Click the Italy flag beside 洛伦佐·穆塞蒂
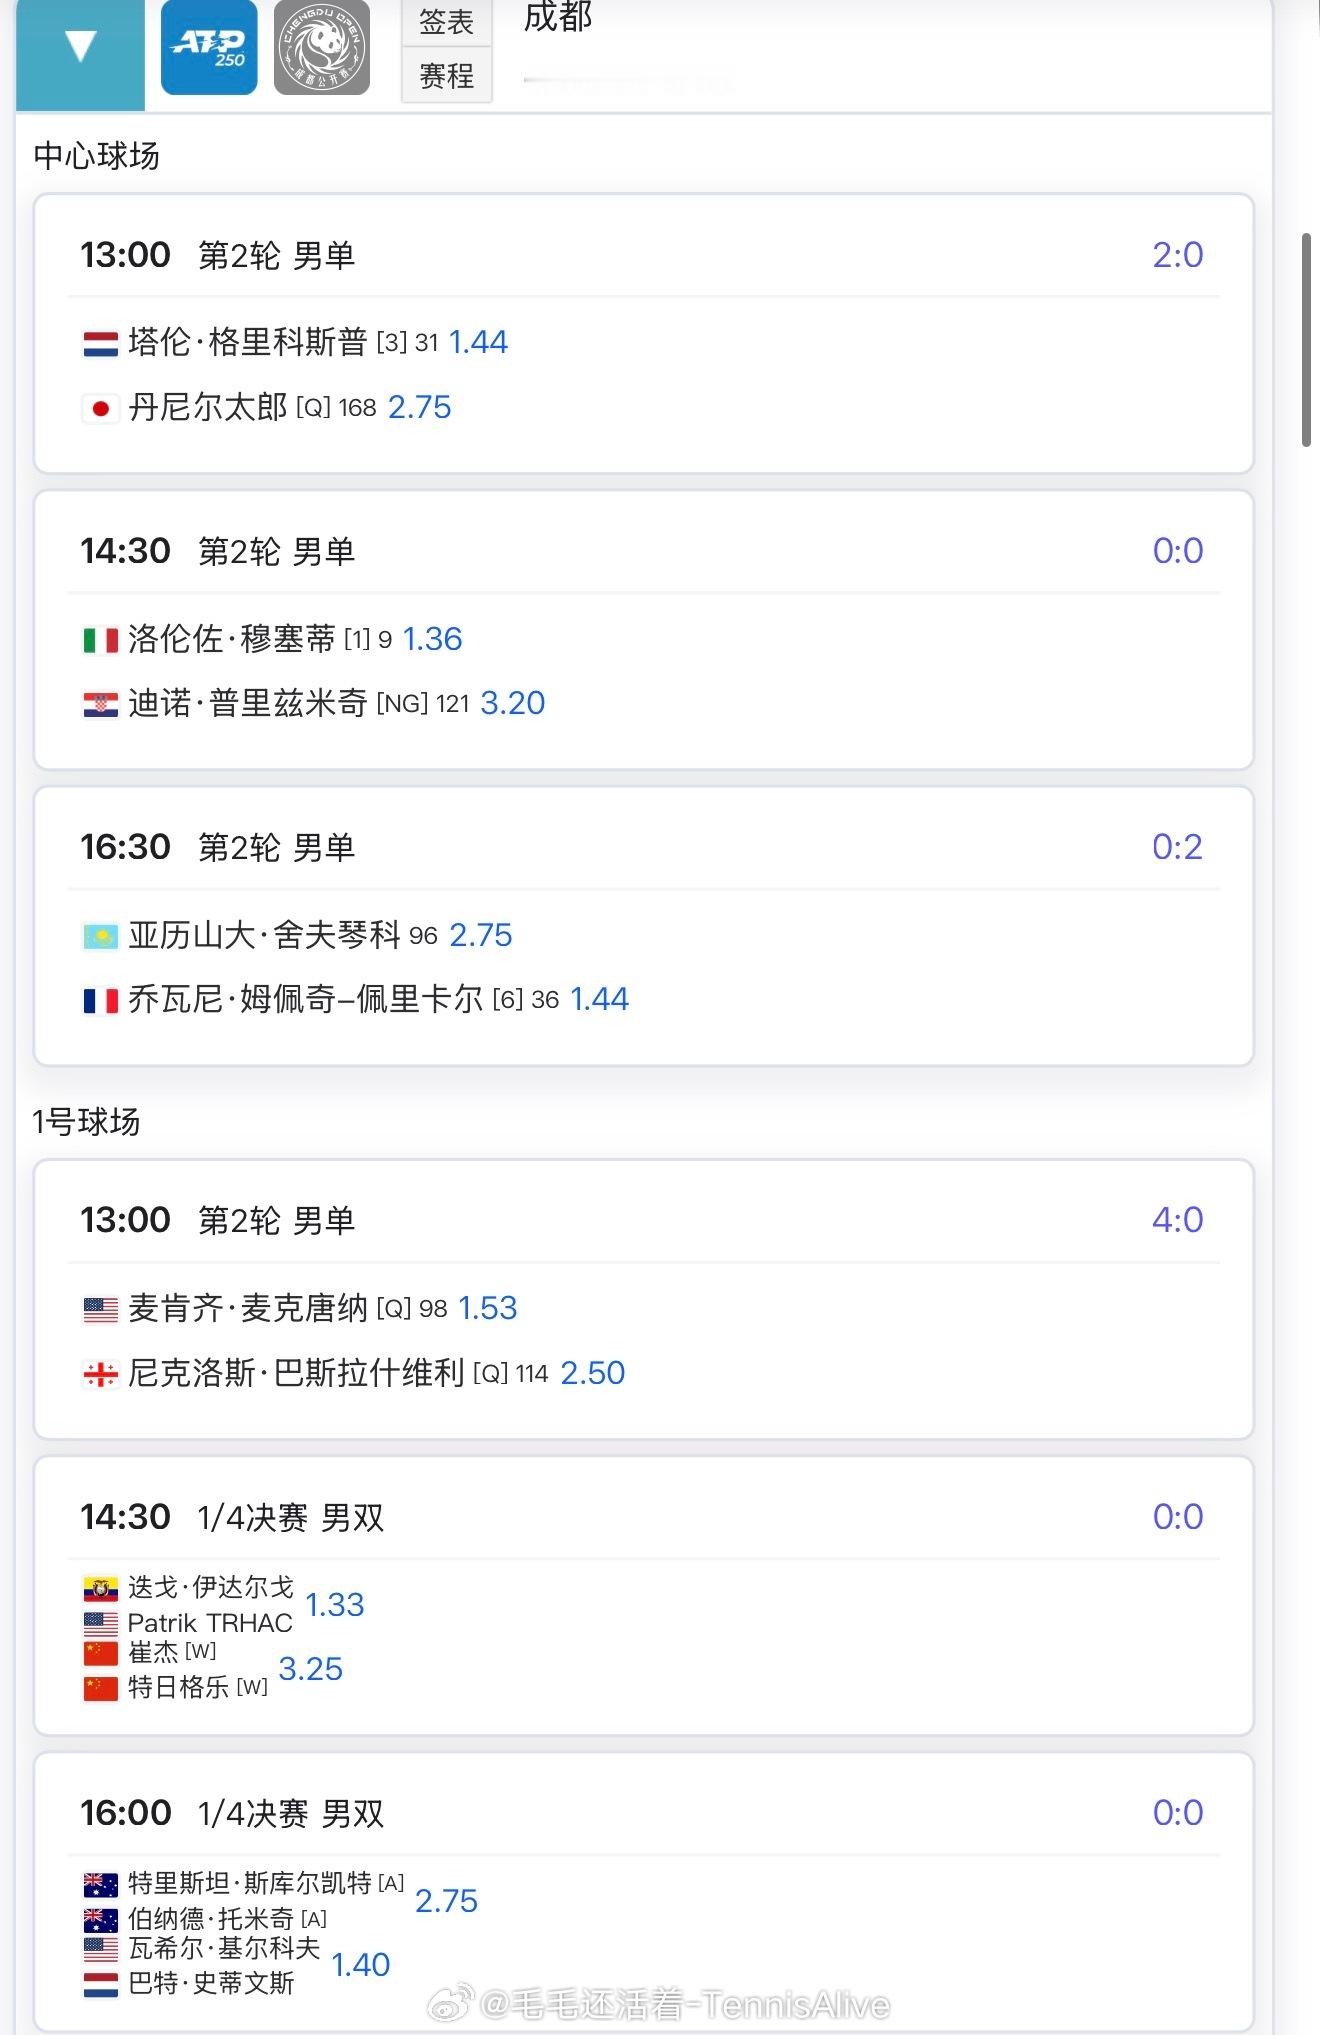Image resolution: width=1320 pixels, height=2035 pixels. 100,640
